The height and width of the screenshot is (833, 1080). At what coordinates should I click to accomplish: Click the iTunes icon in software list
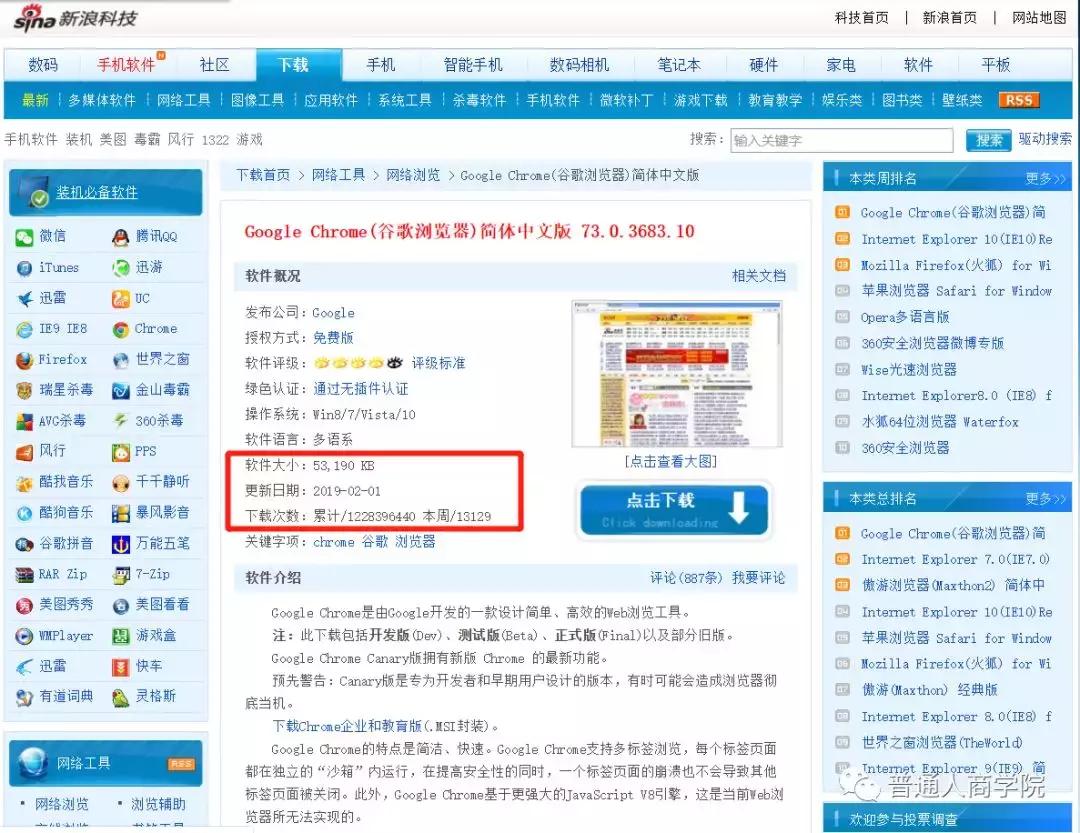(x=25, y=268)
